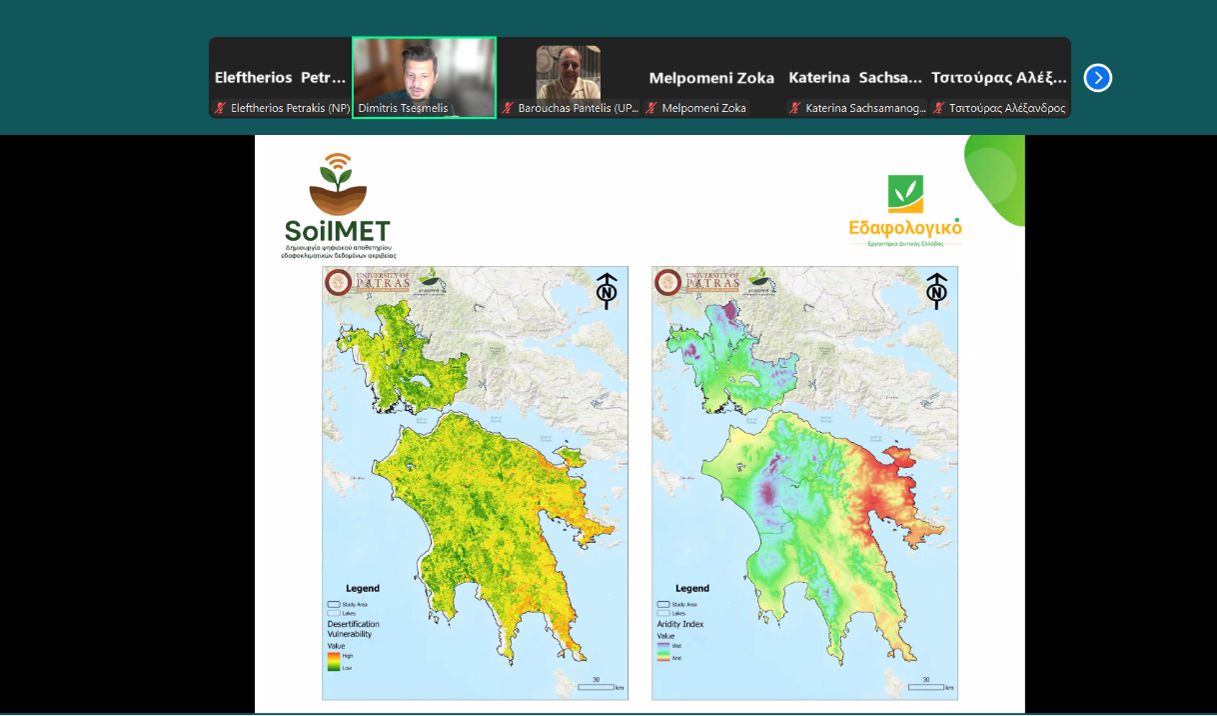Click 'Desertification Vulnerability' legend title
The width and height of the screenshot is (1217, 716).
tap(354, 629)
